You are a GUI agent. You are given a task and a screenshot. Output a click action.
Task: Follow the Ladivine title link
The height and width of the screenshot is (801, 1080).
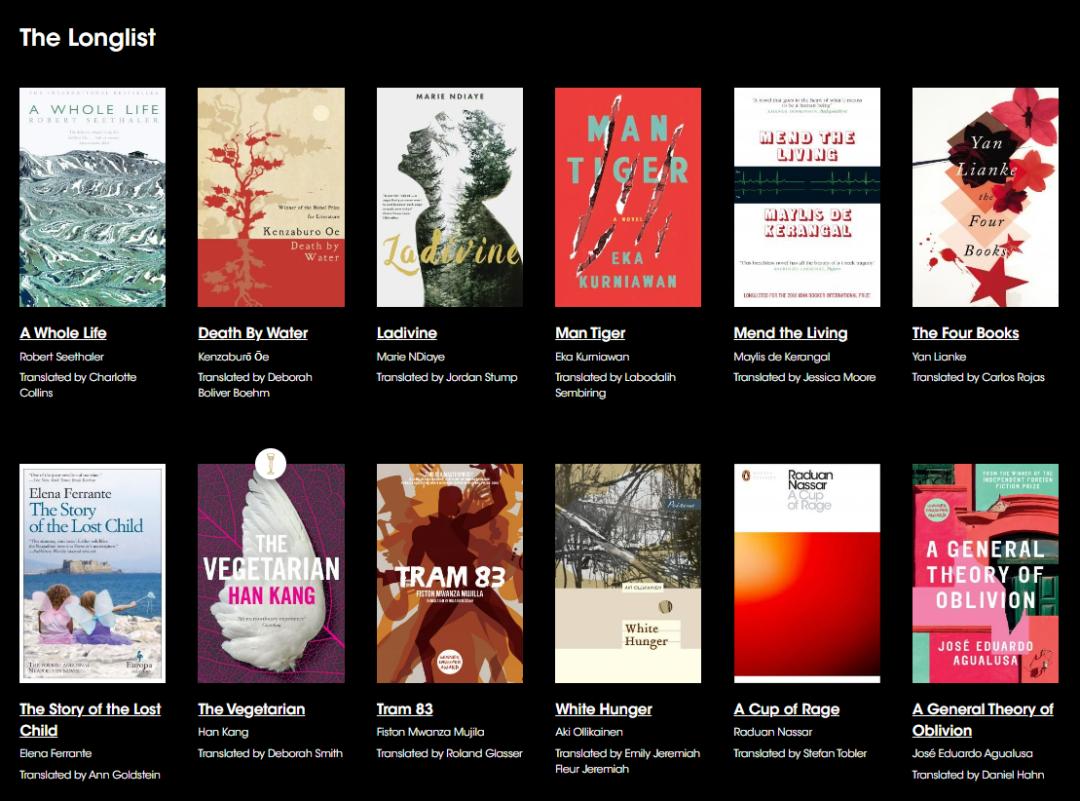407,333
